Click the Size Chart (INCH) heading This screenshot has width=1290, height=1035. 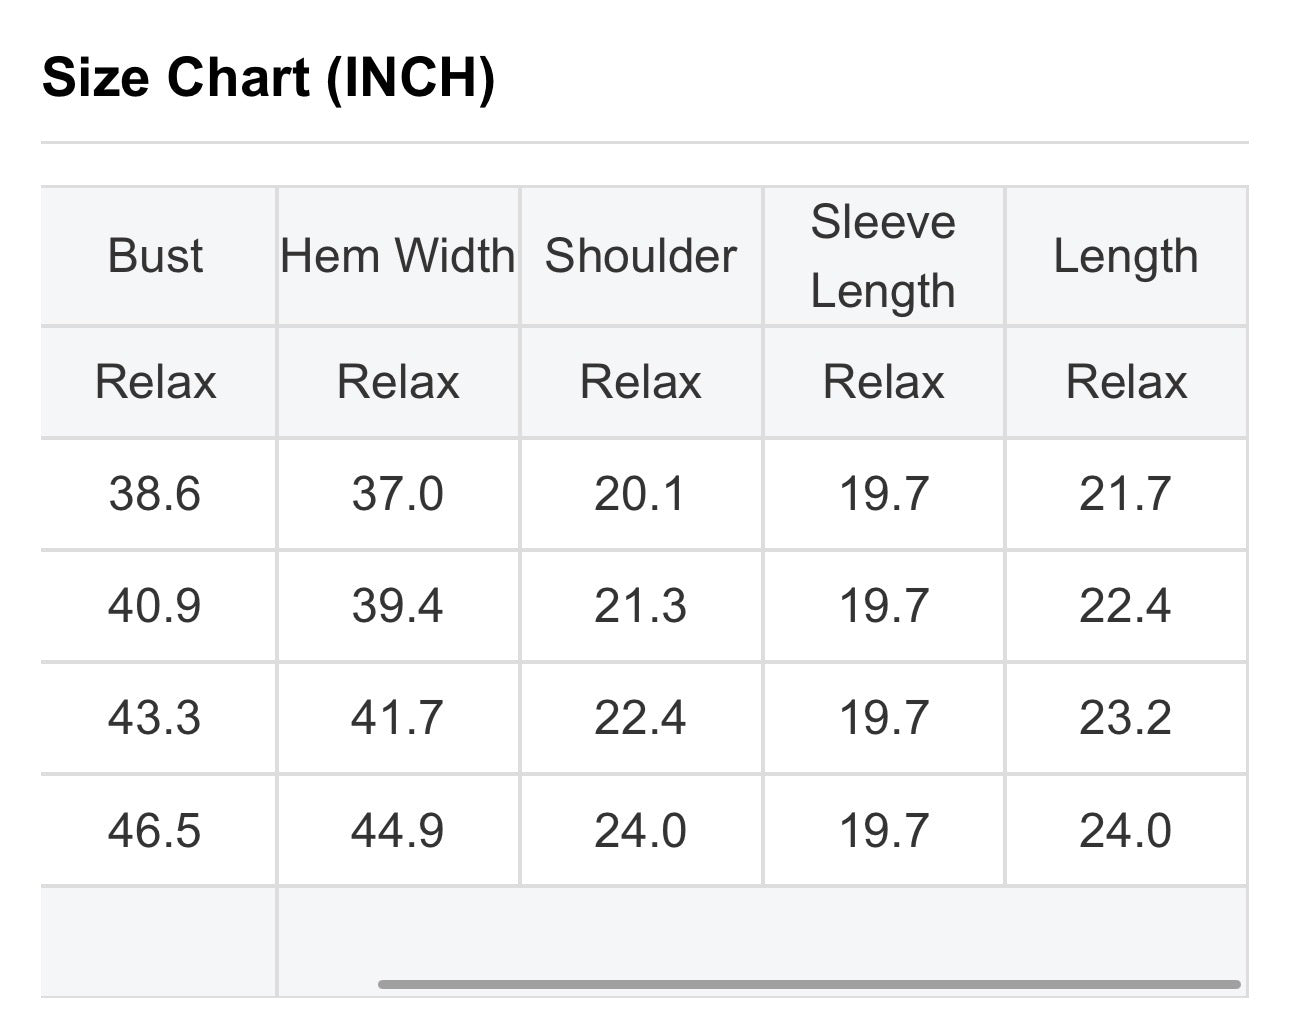point(268,77)
